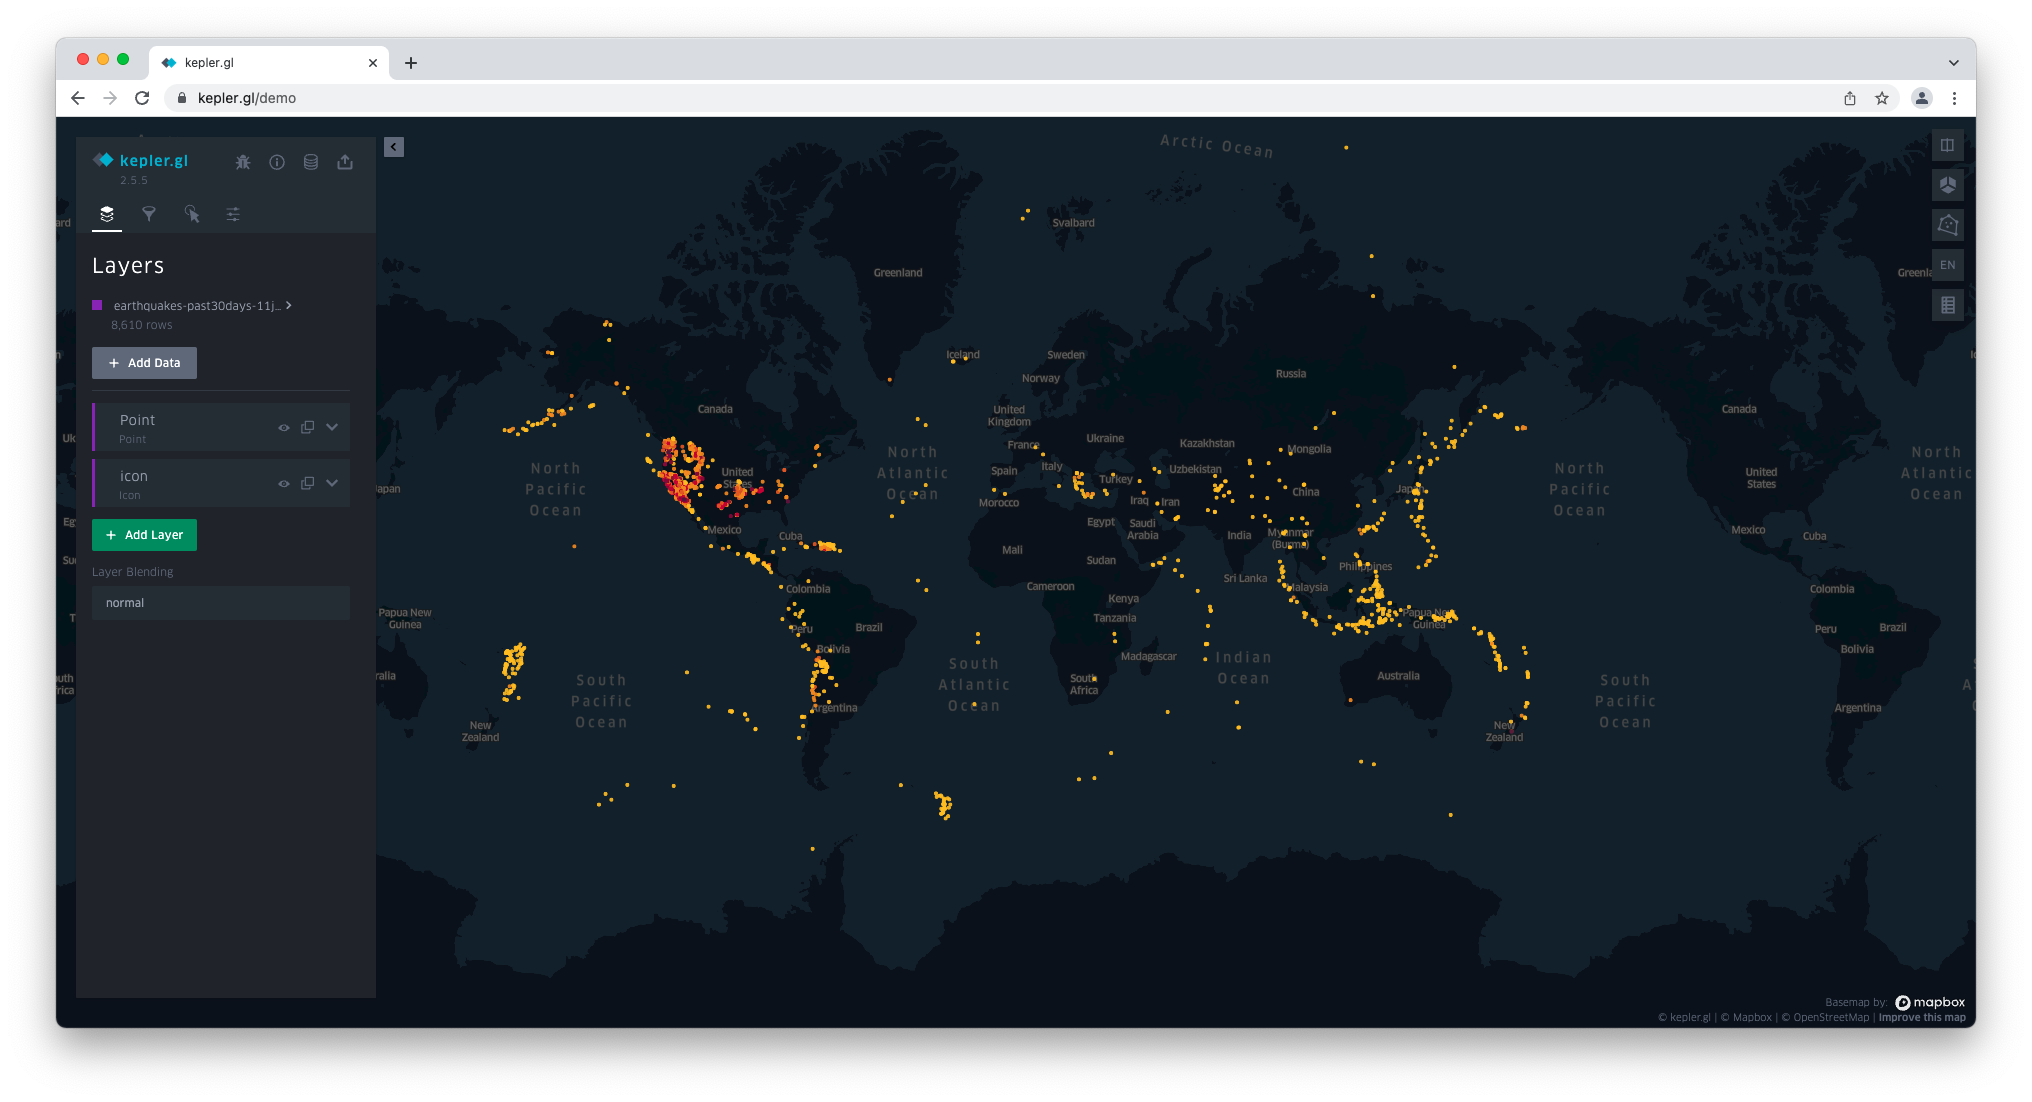Screen dimensions: 2032x1102
Task: Open the bug report icon in the header
Action: tap(243, 161)
